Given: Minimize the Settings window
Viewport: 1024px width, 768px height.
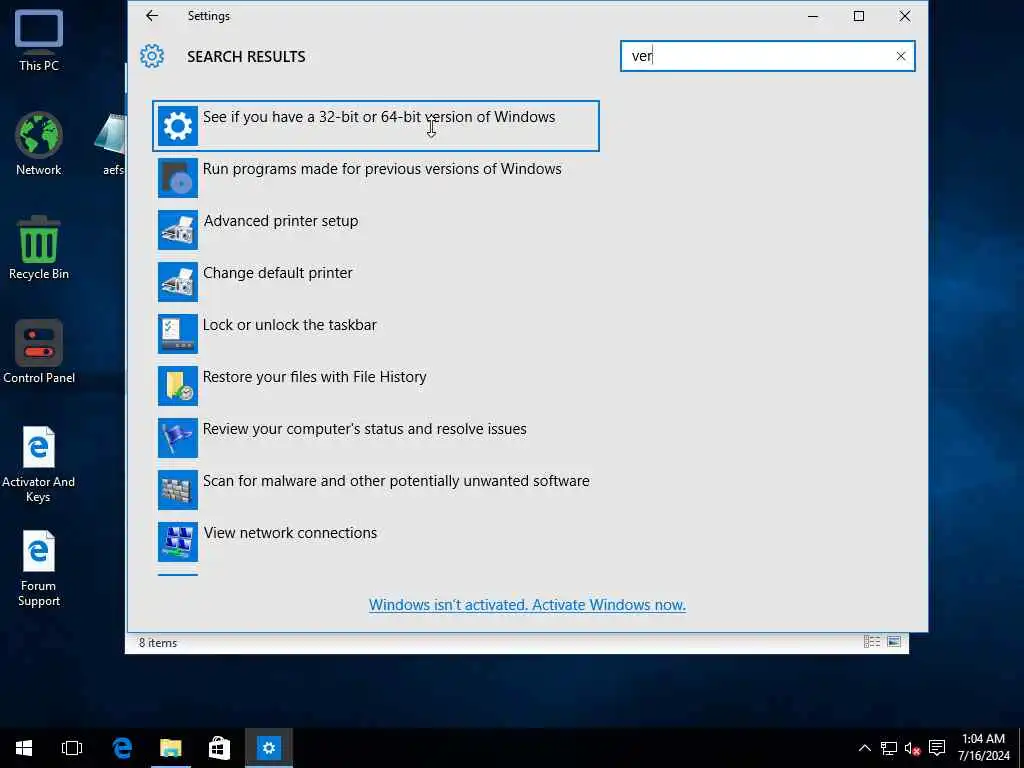Looking at the screenshot, I should click(813, 16).
